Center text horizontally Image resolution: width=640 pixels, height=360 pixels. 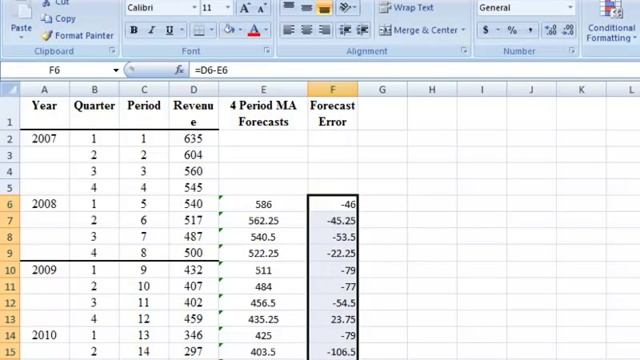(307, 30)
